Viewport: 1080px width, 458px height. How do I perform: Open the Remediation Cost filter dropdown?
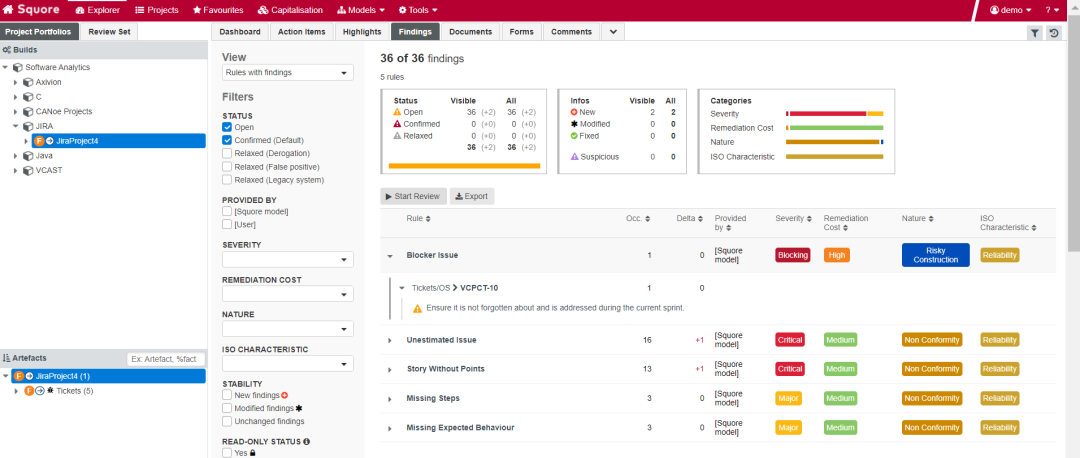pyautogui.click(x=288, y=295)
